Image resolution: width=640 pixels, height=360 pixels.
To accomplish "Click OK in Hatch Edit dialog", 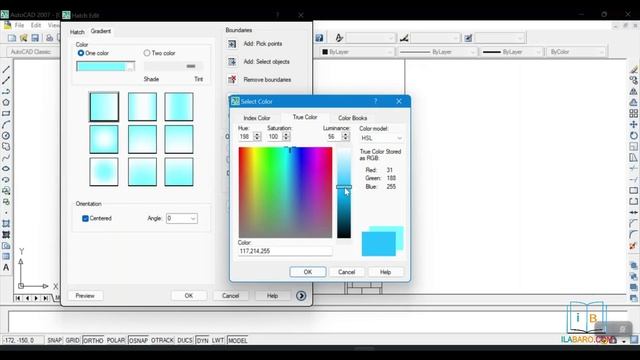I will (x=189, y=296).
